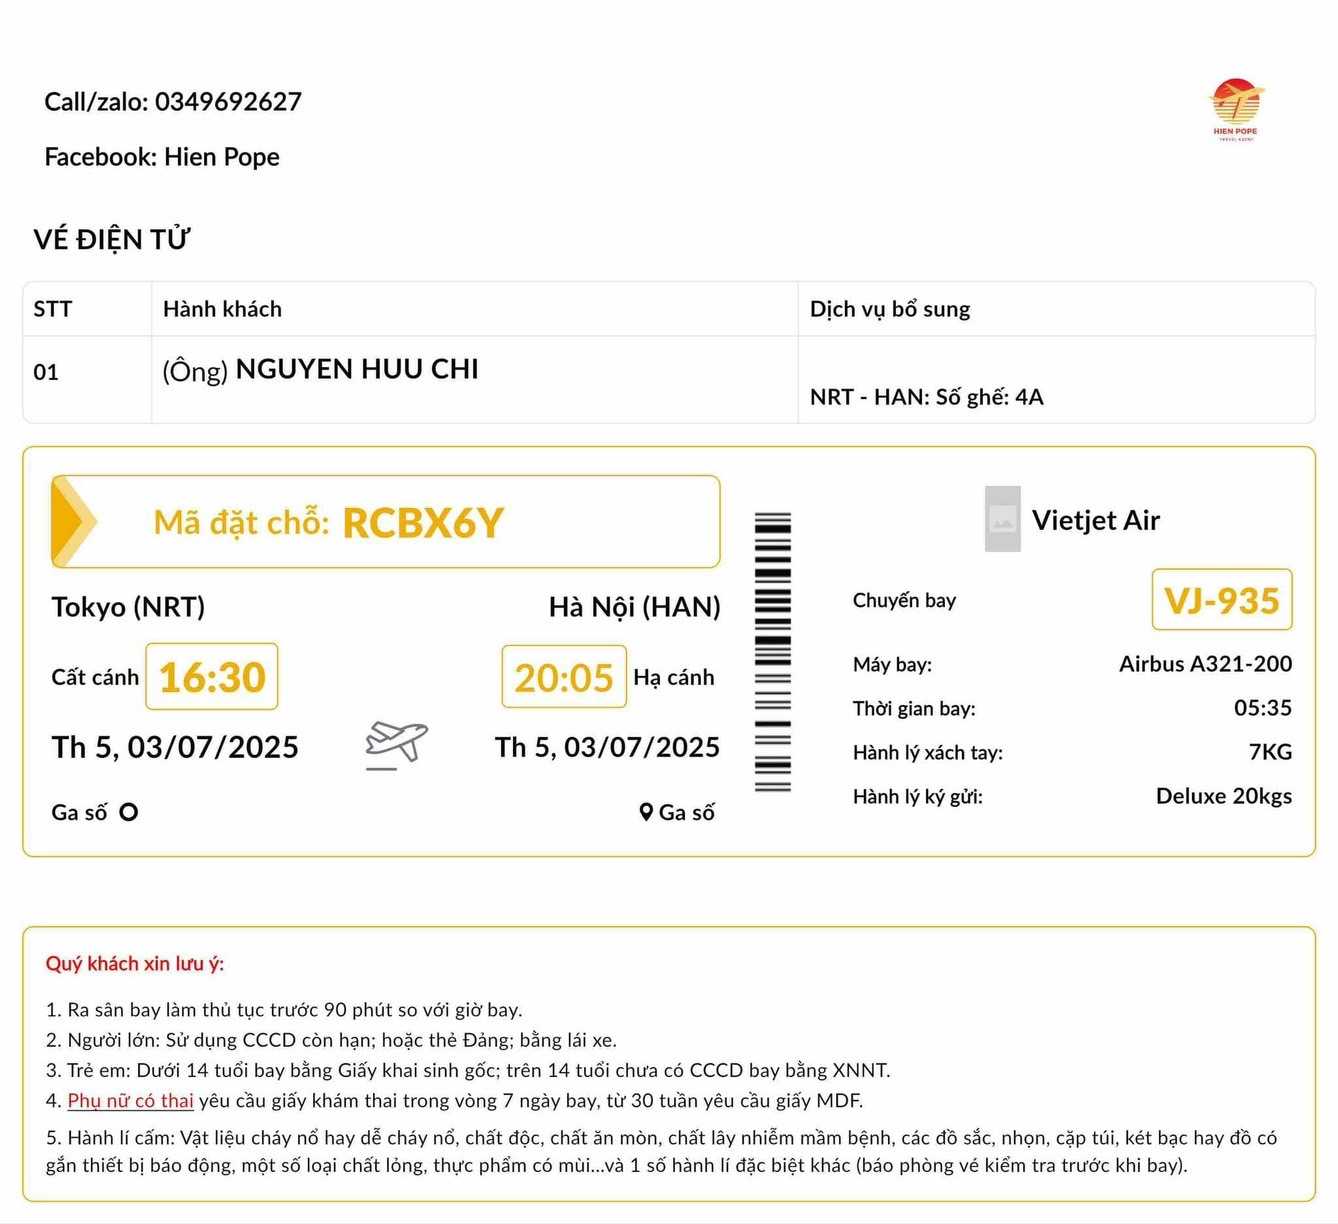Click the 'Deluxe 20kgs' checked baggage value
Viewport: 1338px width, 1224px height.
[1223, 796]
